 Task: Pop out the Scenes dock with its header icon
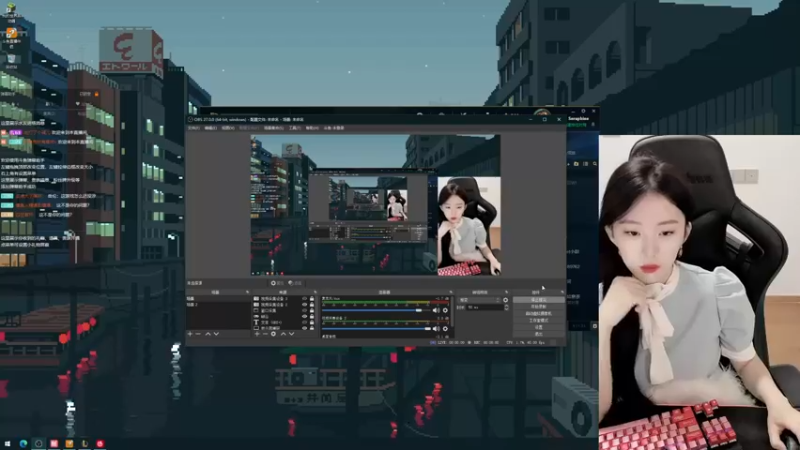pyautogui.click(x=247, y=292)
